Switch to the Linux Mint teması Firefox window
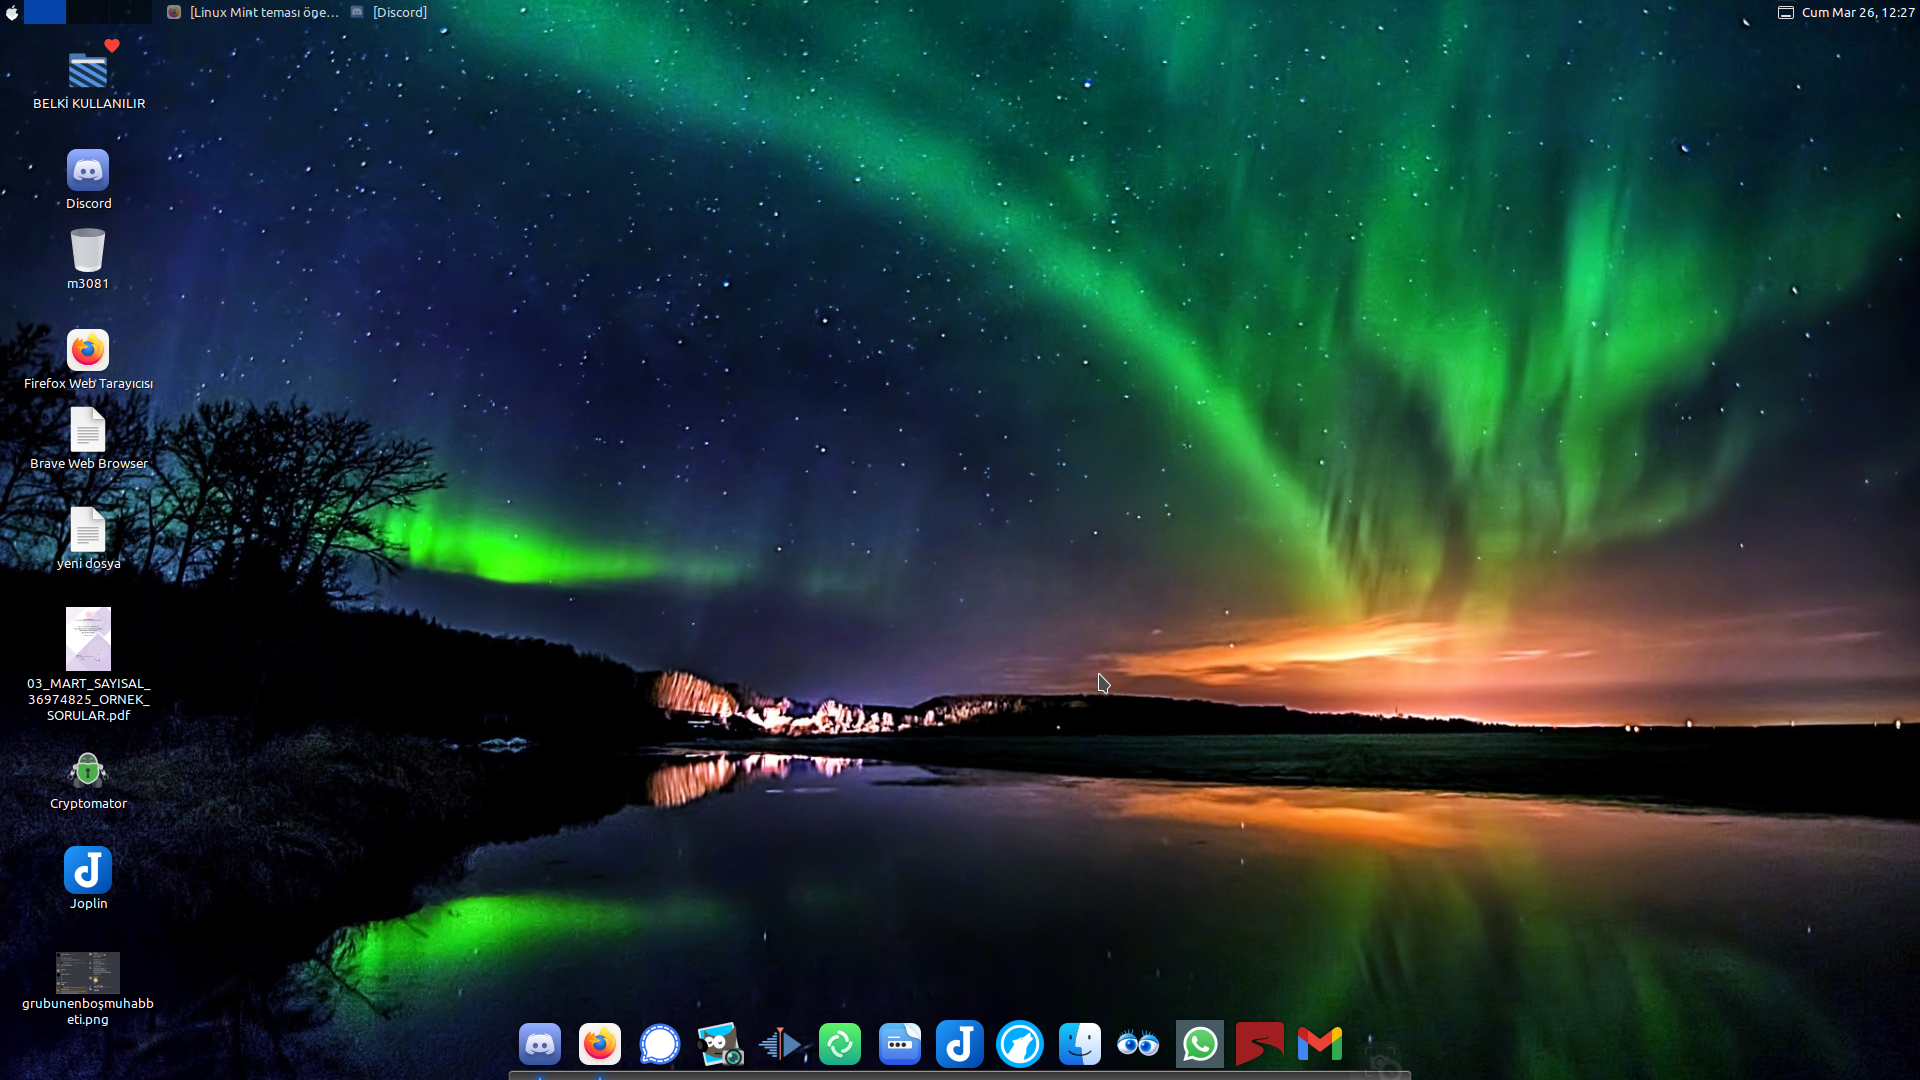This screenshot has height=1080, width=1920. (254, 12)
